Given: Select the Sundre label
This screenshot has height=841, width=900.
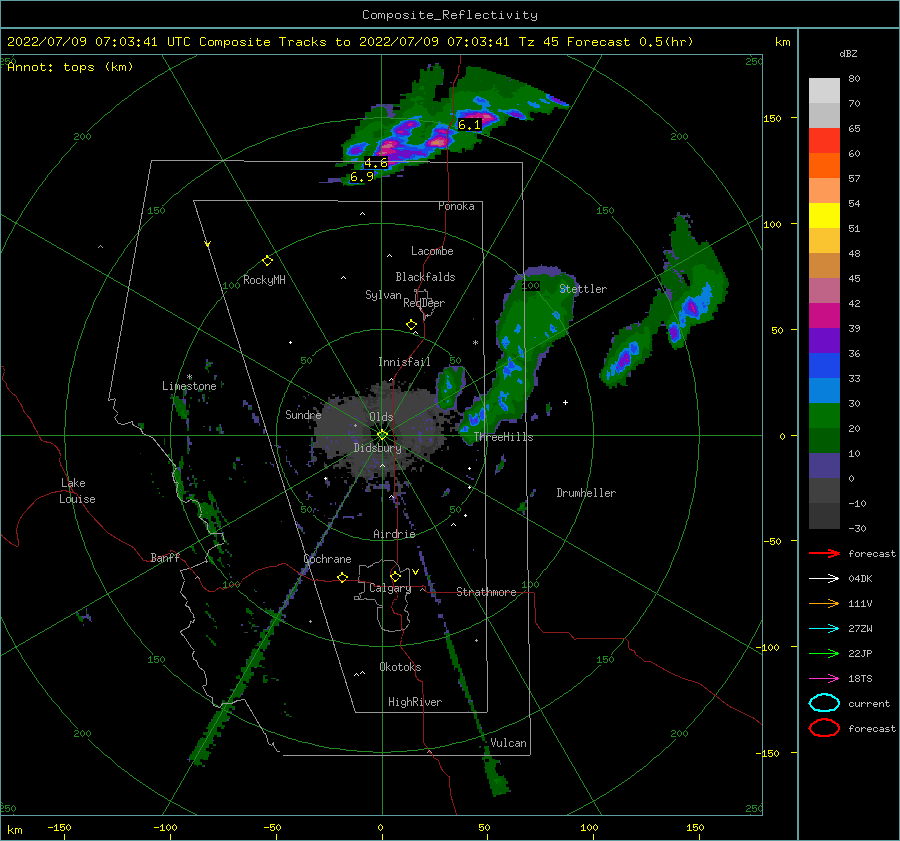Looking at the screenshot, I should coord(303,414).
